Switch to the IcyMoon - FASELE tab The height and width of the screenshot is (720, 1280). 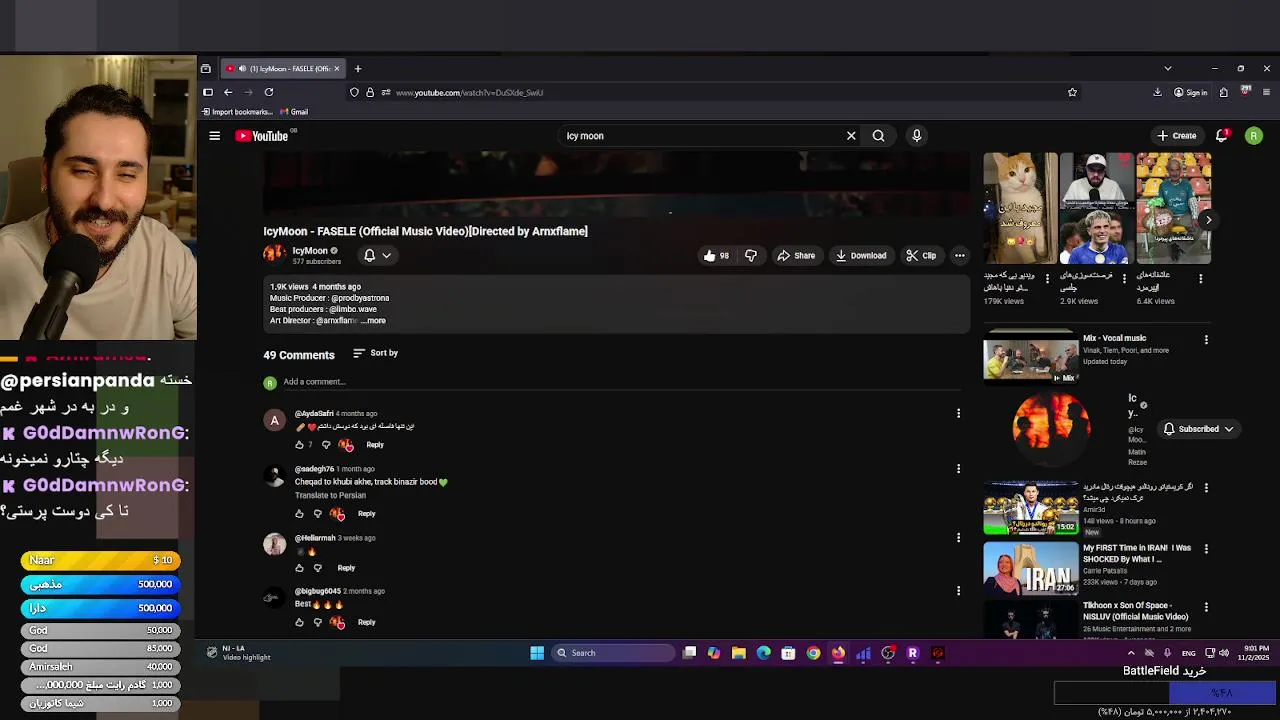click(284, 69)
